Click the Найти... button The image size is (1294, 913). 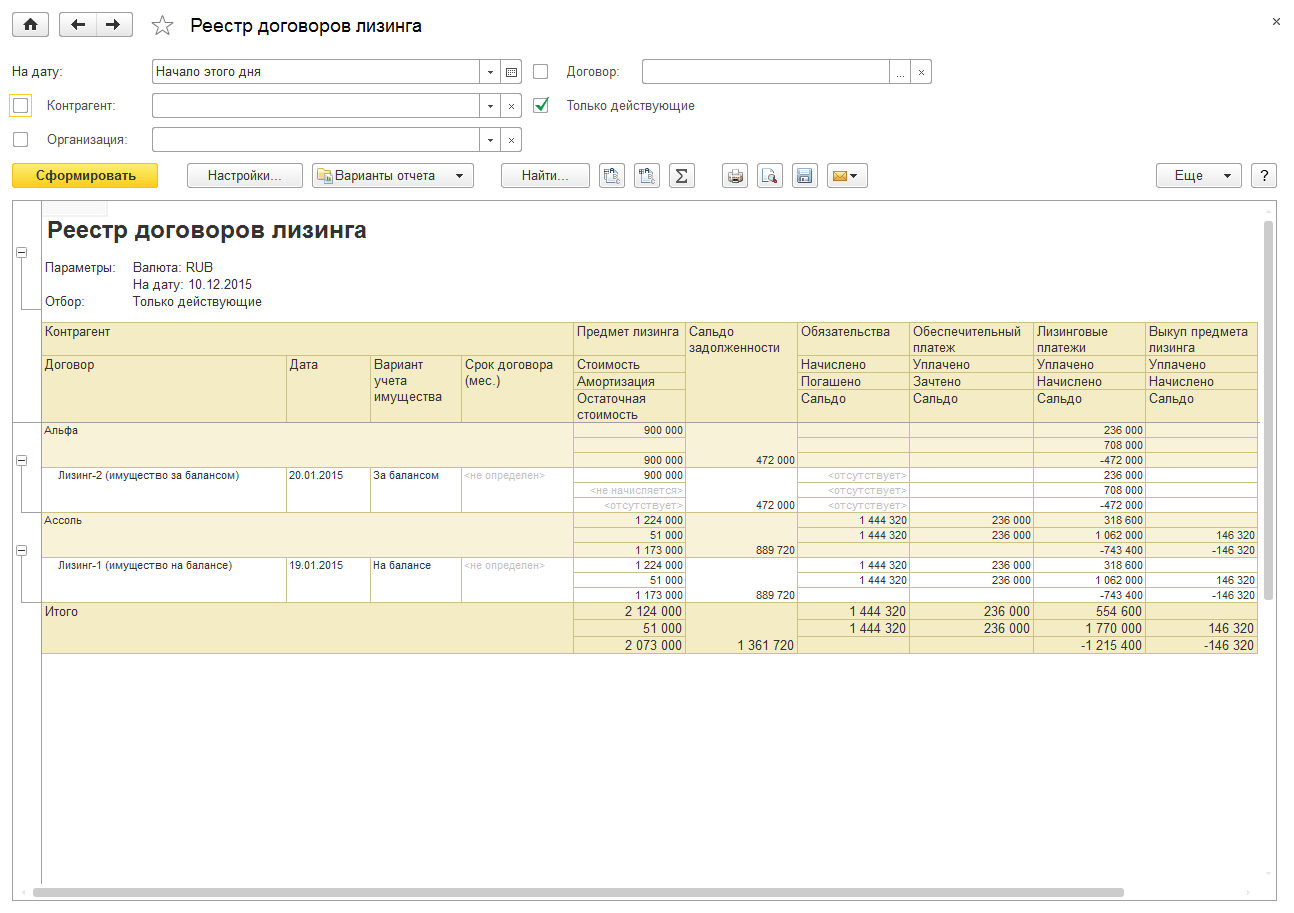click(x=545, y=176)
